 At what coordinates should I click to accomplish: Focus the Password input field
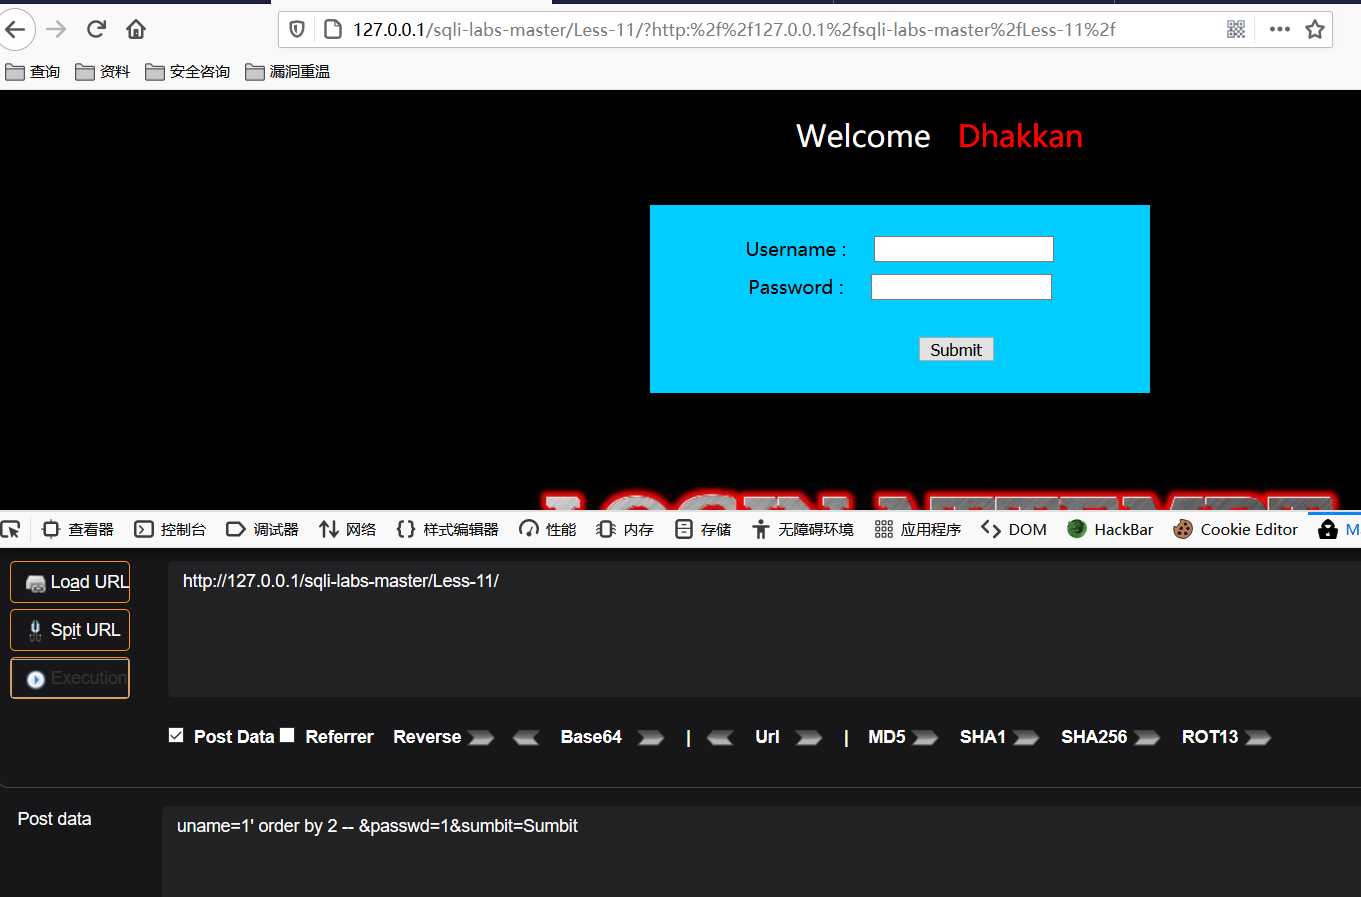pos(961,287)
